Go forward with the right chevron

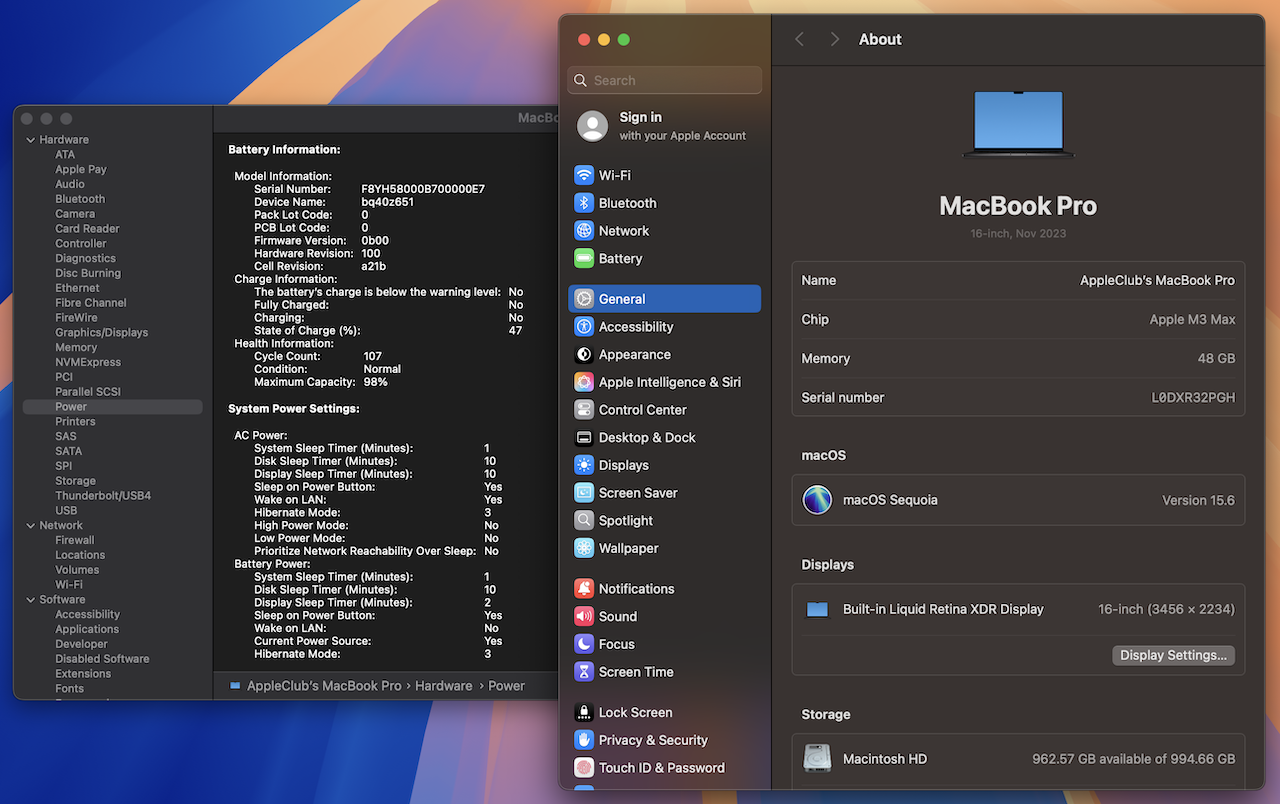pos(834,39)
